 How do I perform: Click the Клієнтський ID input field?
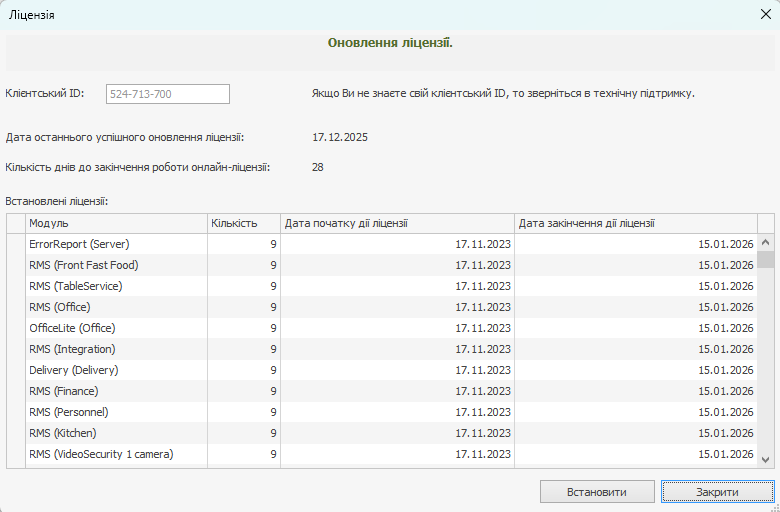point(167,94)
